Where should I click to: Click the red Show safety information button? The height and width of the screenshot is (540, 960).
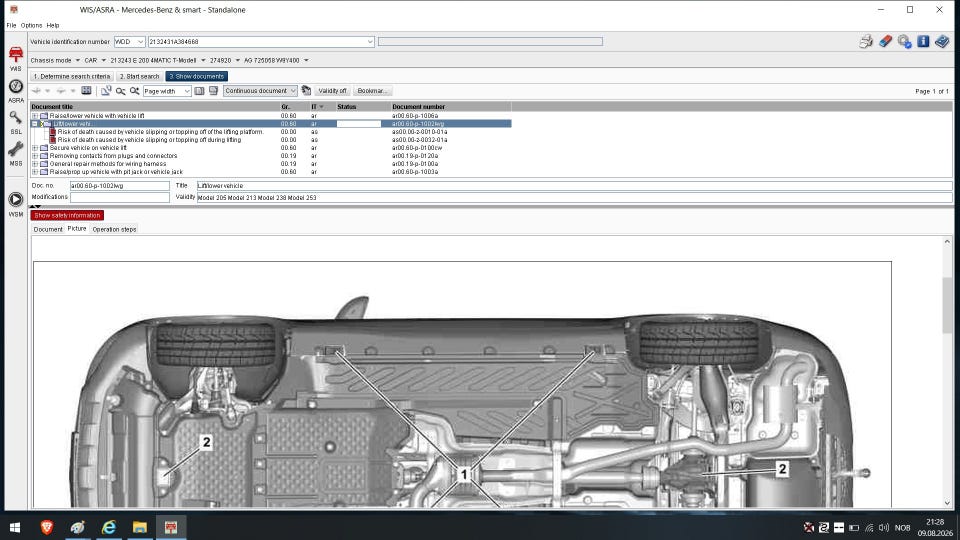(67, 216)
